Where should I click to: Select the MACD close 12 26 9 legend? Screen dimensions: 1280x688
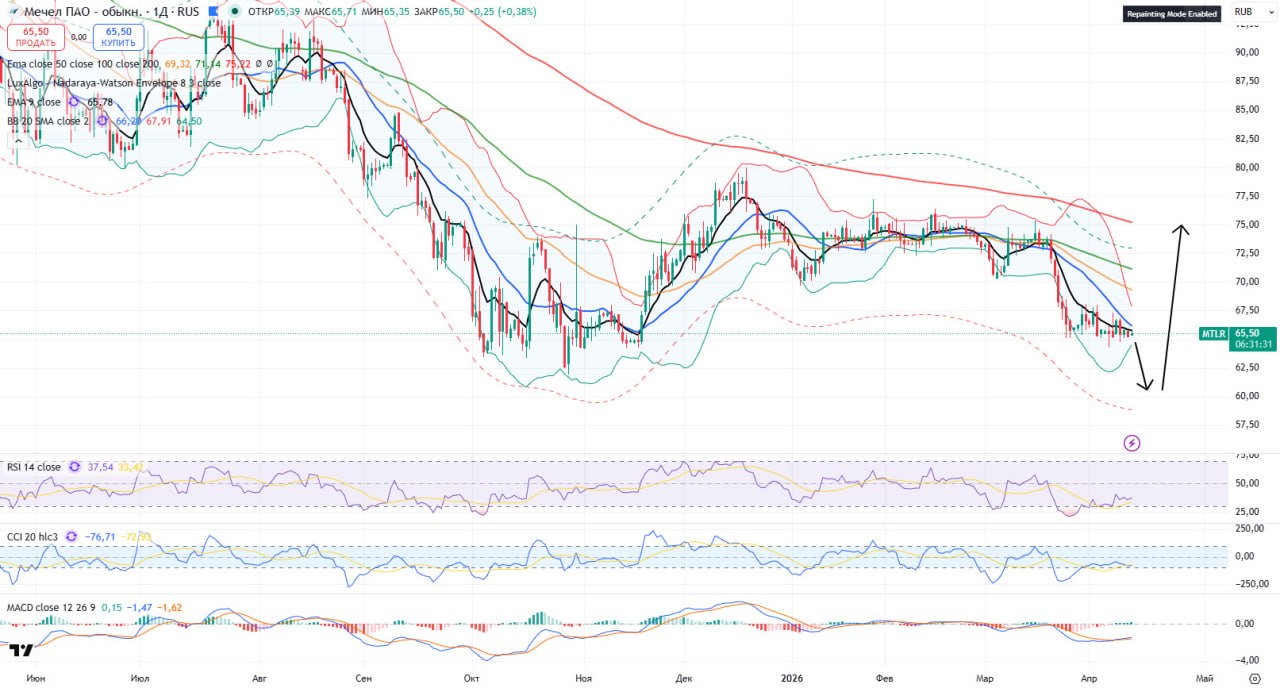pyautogui.click(x=51, y=607)
